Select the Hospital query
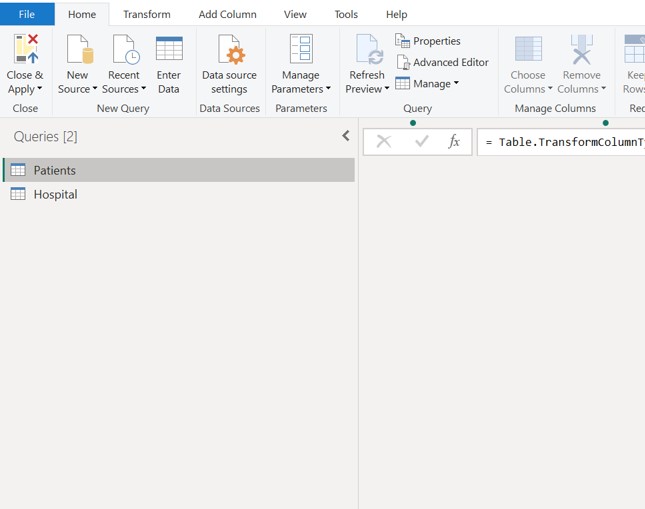The image size is (645, 509). point(55,194)
